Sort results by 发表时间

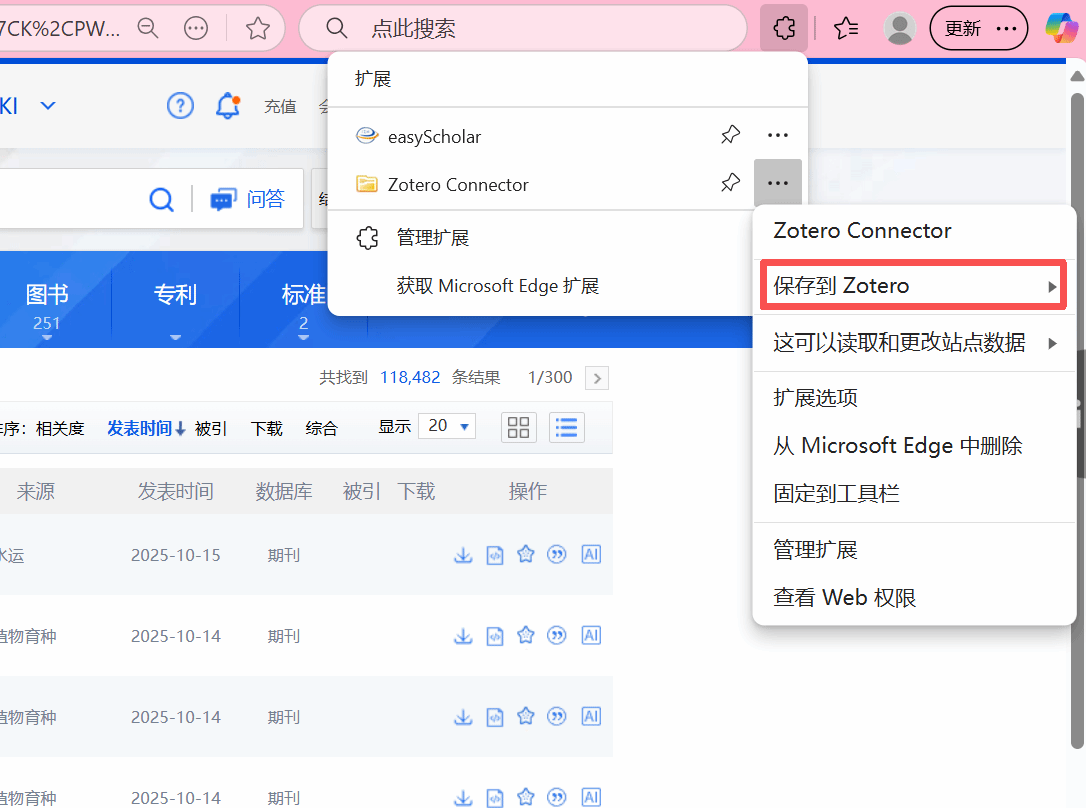(146, 429)
